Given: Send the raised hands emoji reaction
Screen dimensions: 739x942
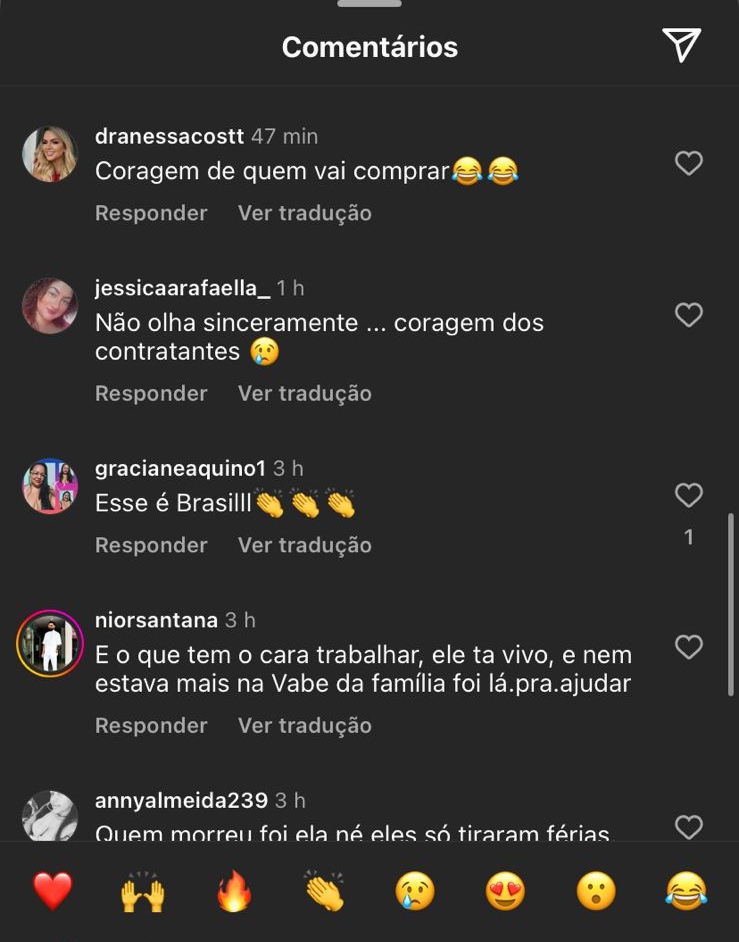Looking at the screenshot, I should [142, 890].
